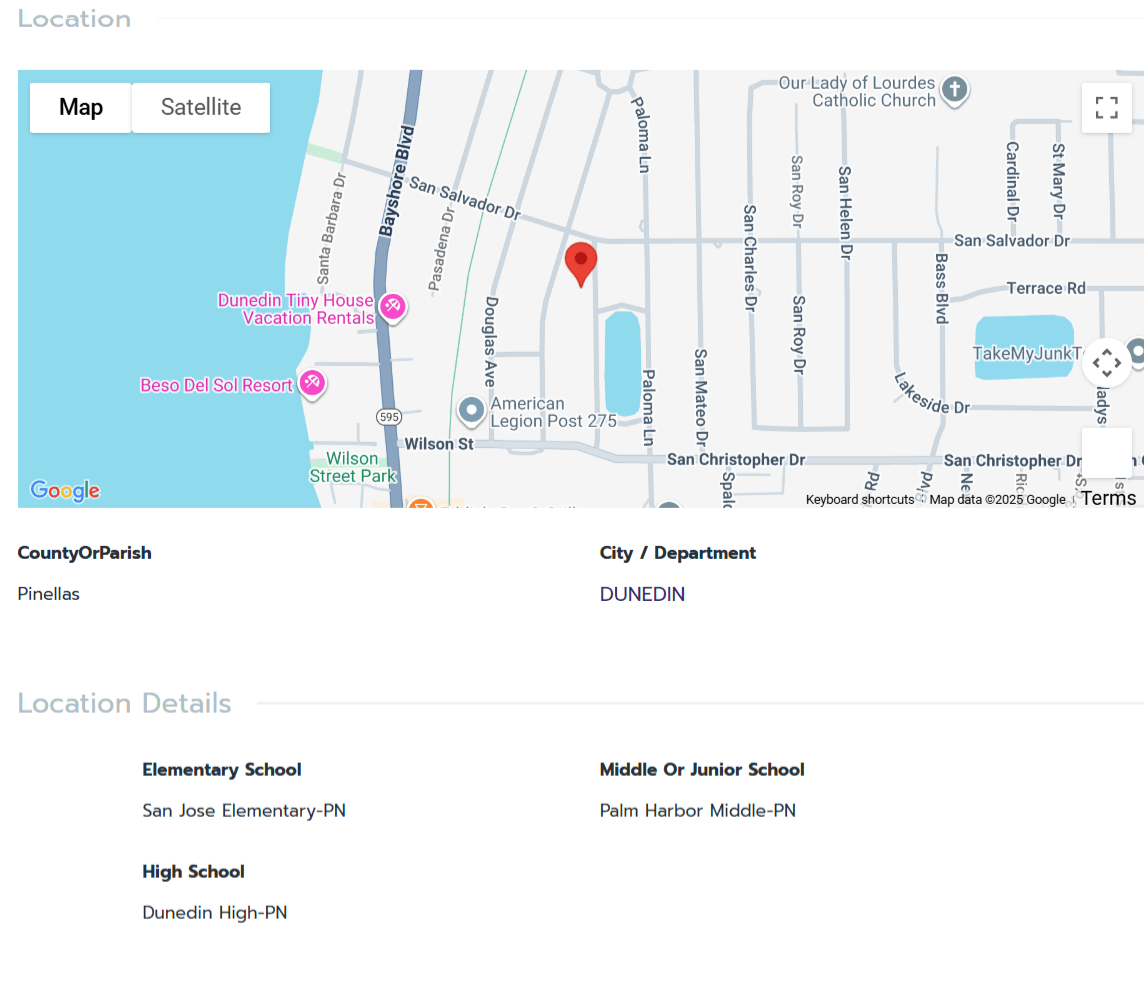Switch to Satellite view
Image resolution: width=1146 pixels, height=989 pixels.
(201, 108)
